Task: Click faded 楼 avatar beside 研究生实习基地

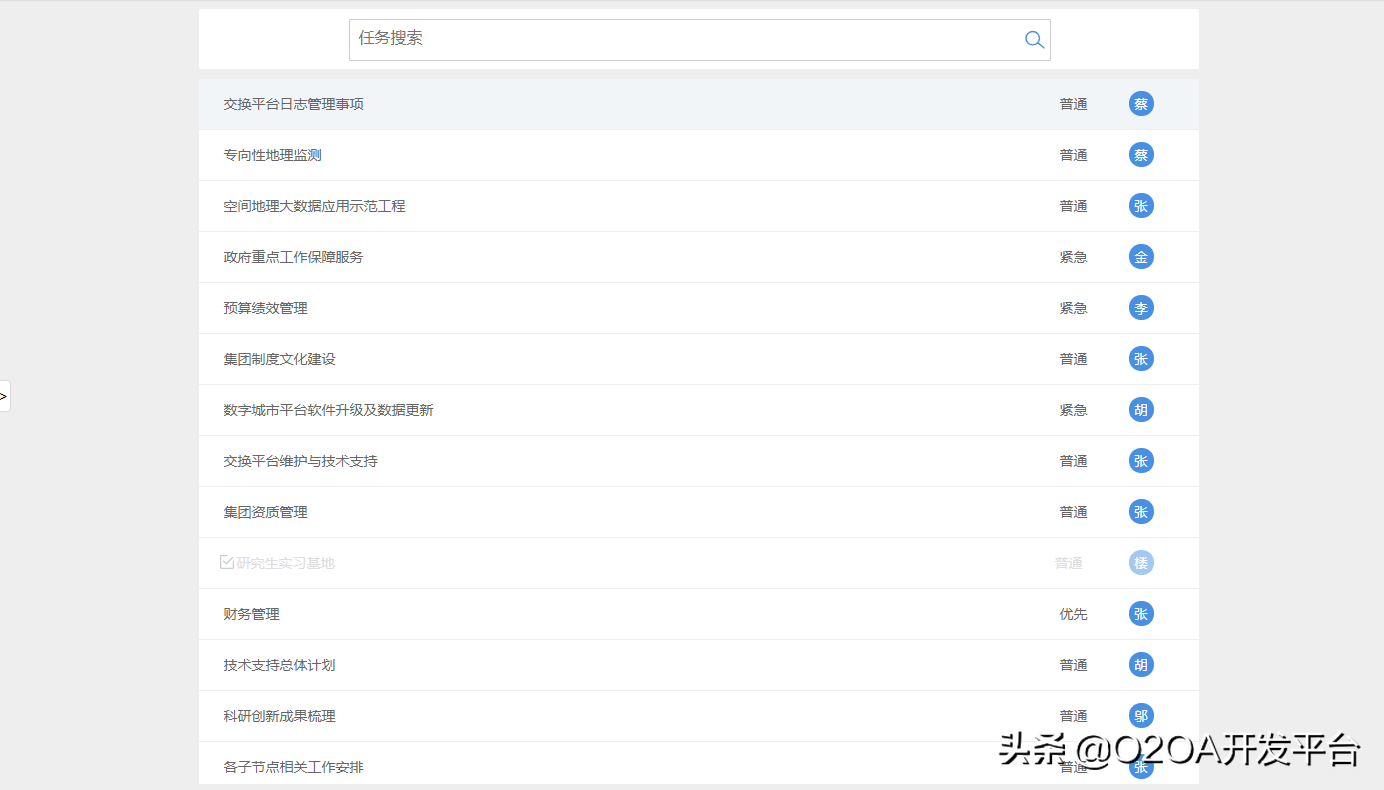Action: (1141, 562)
